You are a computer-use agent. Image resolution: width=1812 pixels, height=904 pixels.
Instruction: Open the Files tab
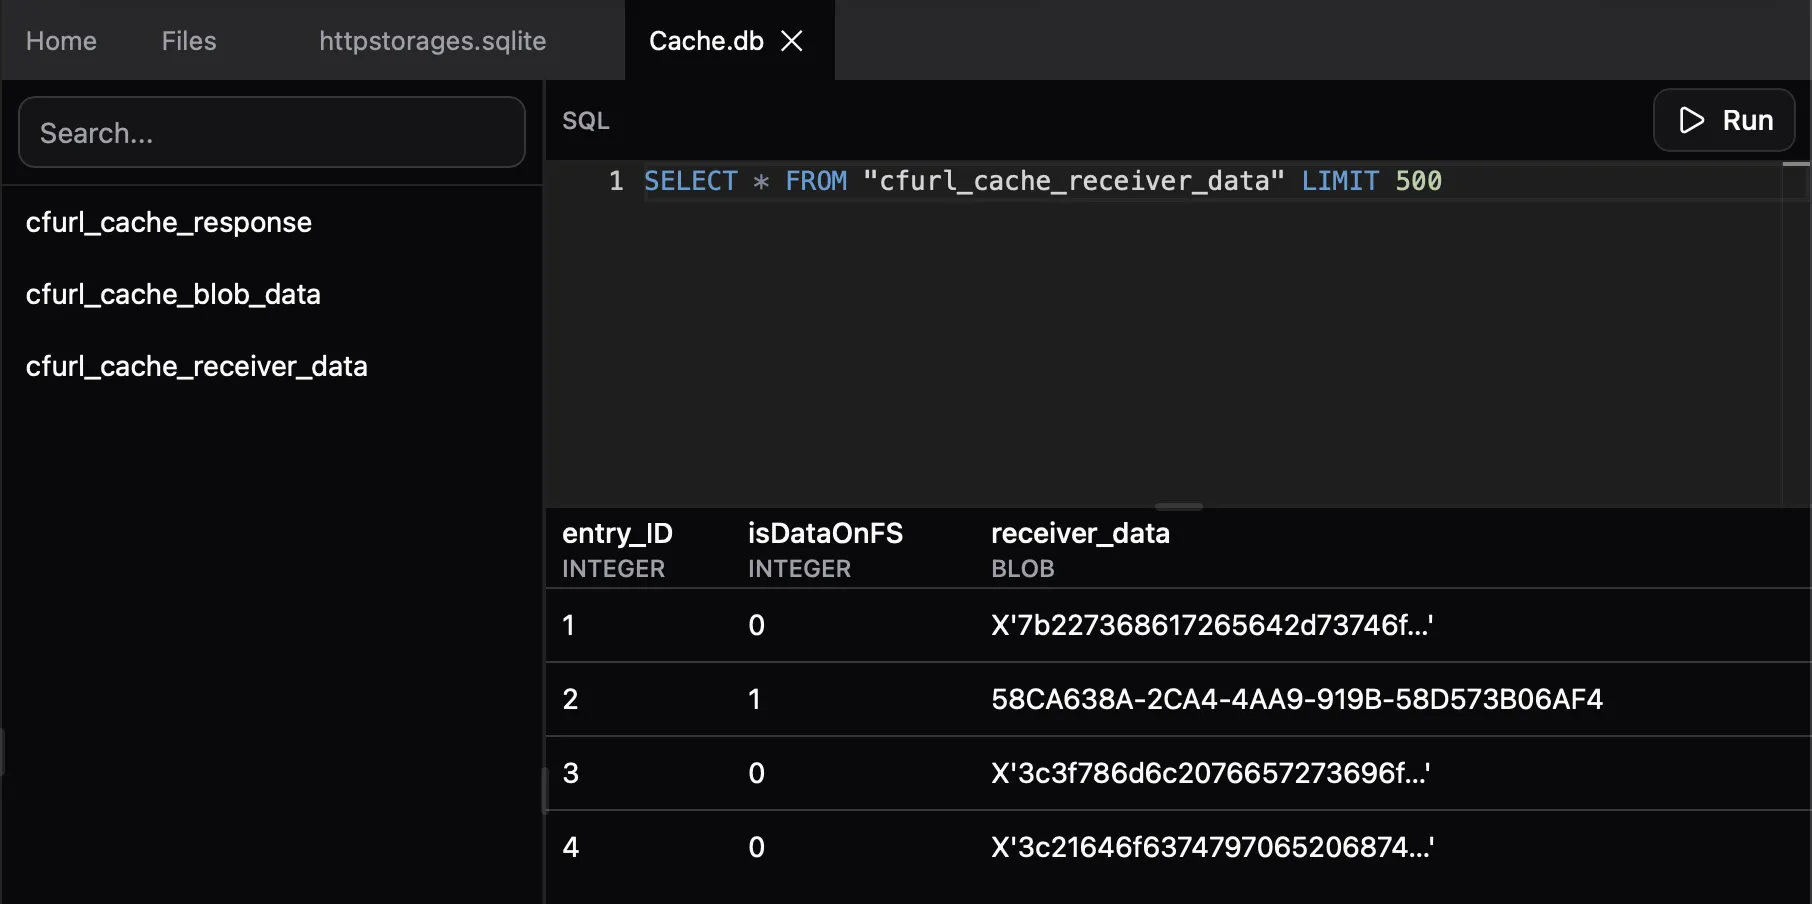(188, 41)
